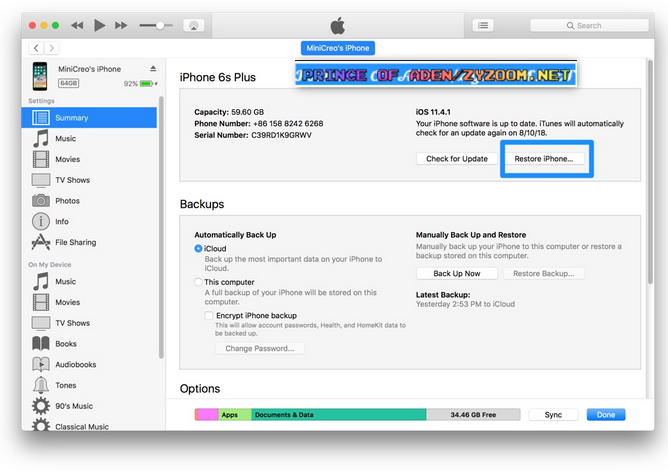
Task: Click the Books icon
Action: click(x=41, y=343)
